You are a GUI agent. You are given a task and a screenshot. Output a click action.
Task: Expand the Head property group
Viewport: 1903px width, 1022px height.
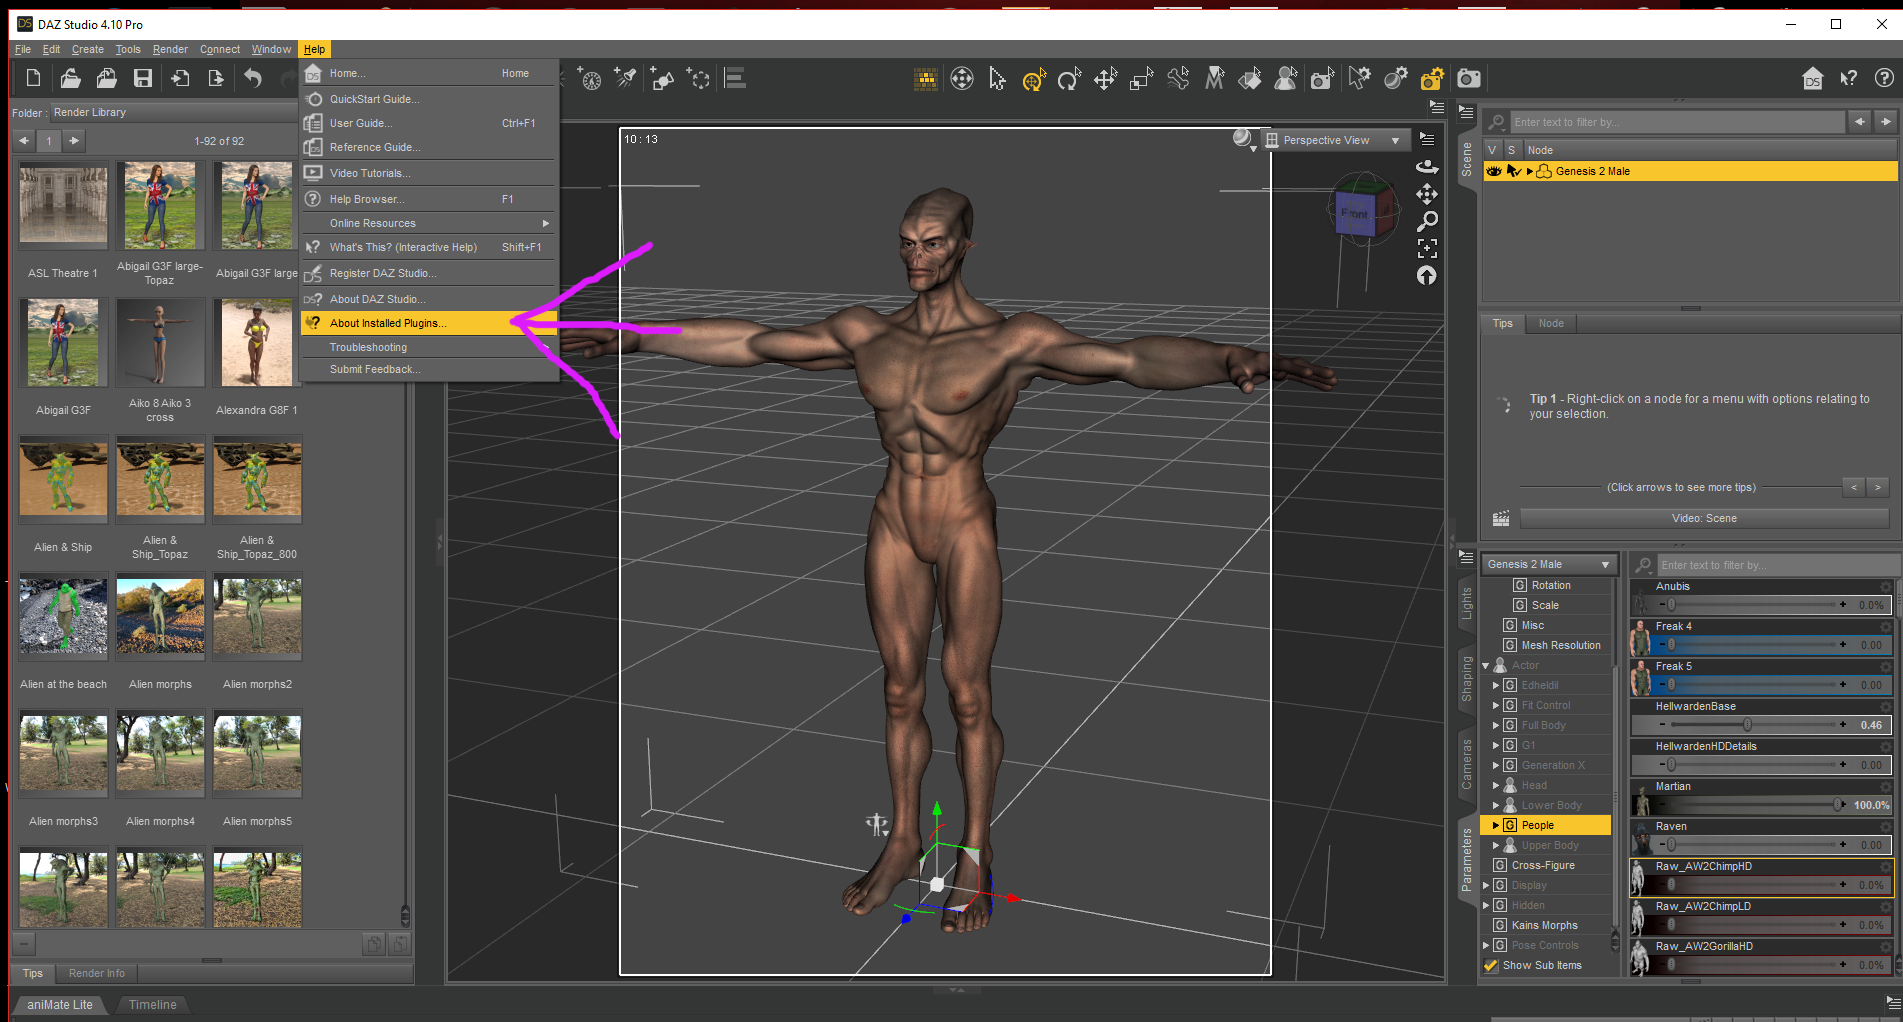pos(1496,785)
